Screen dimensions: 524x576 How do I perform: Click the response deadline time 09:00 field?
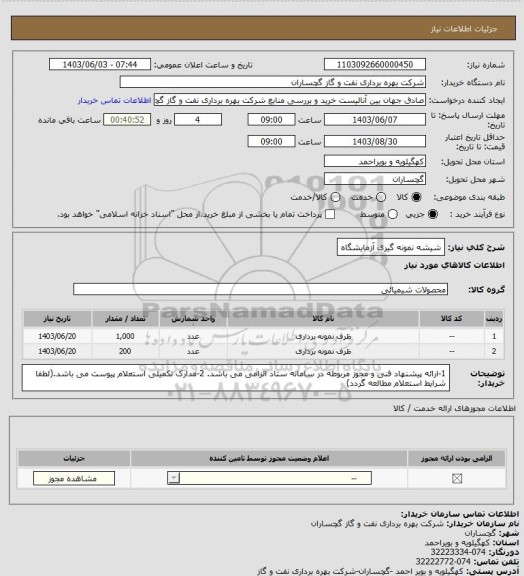click(x=272, y=120)
